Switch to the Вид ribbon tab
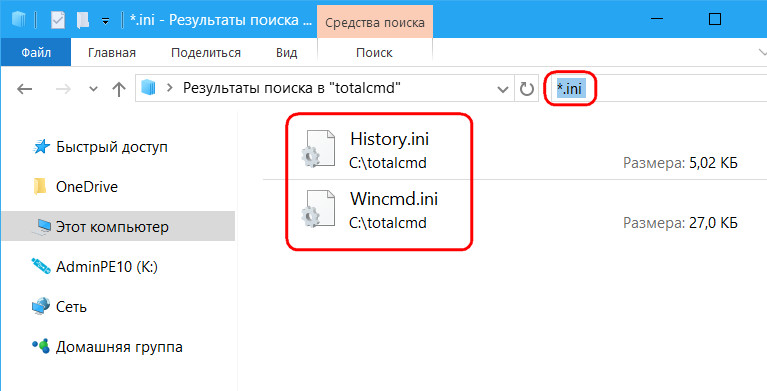The image size is (767, 391). pos(286,52)
